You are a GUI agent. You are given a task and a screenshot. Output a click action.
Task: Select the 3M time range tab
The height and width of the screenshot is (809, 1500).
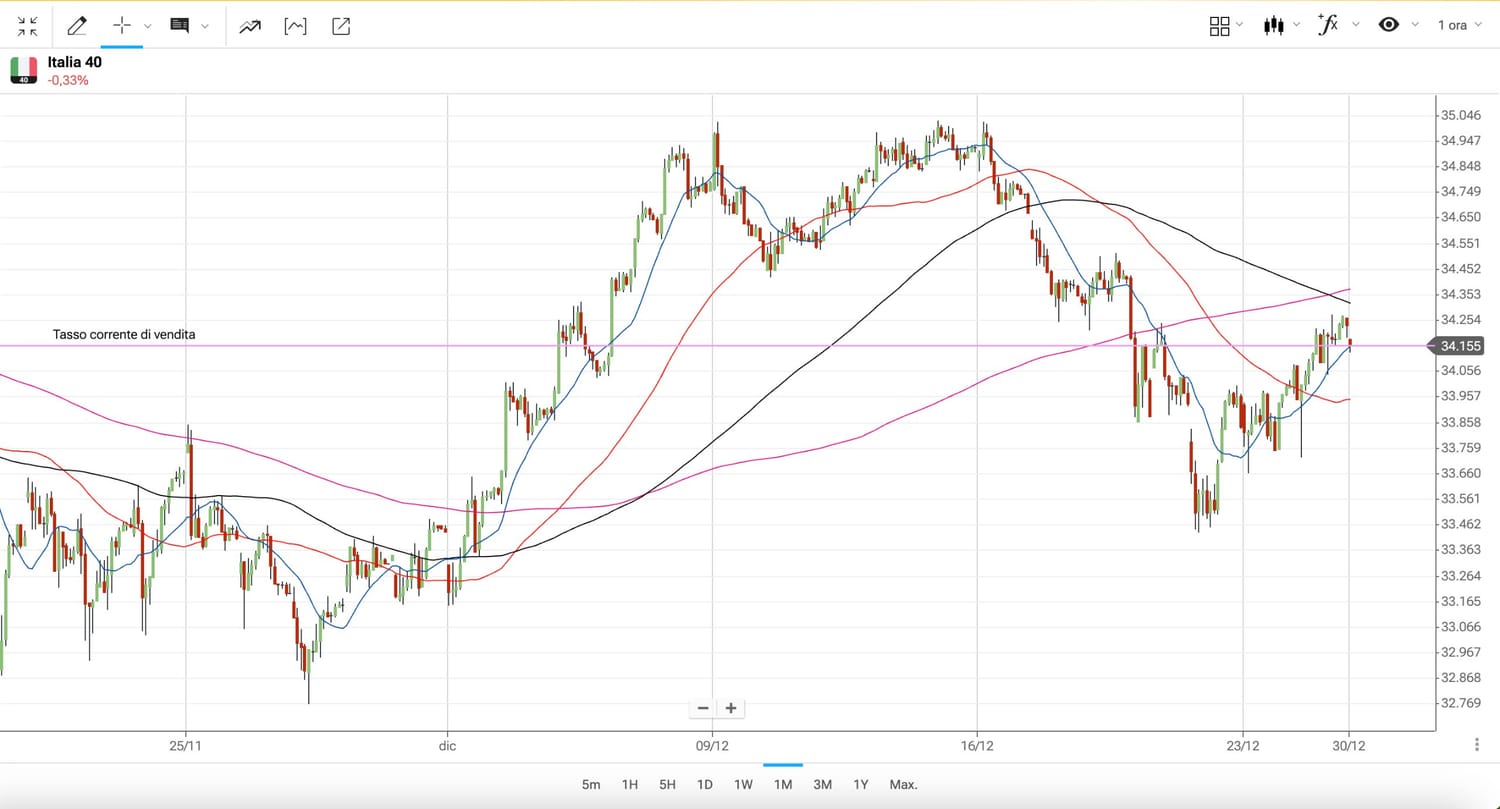(822, 785)
